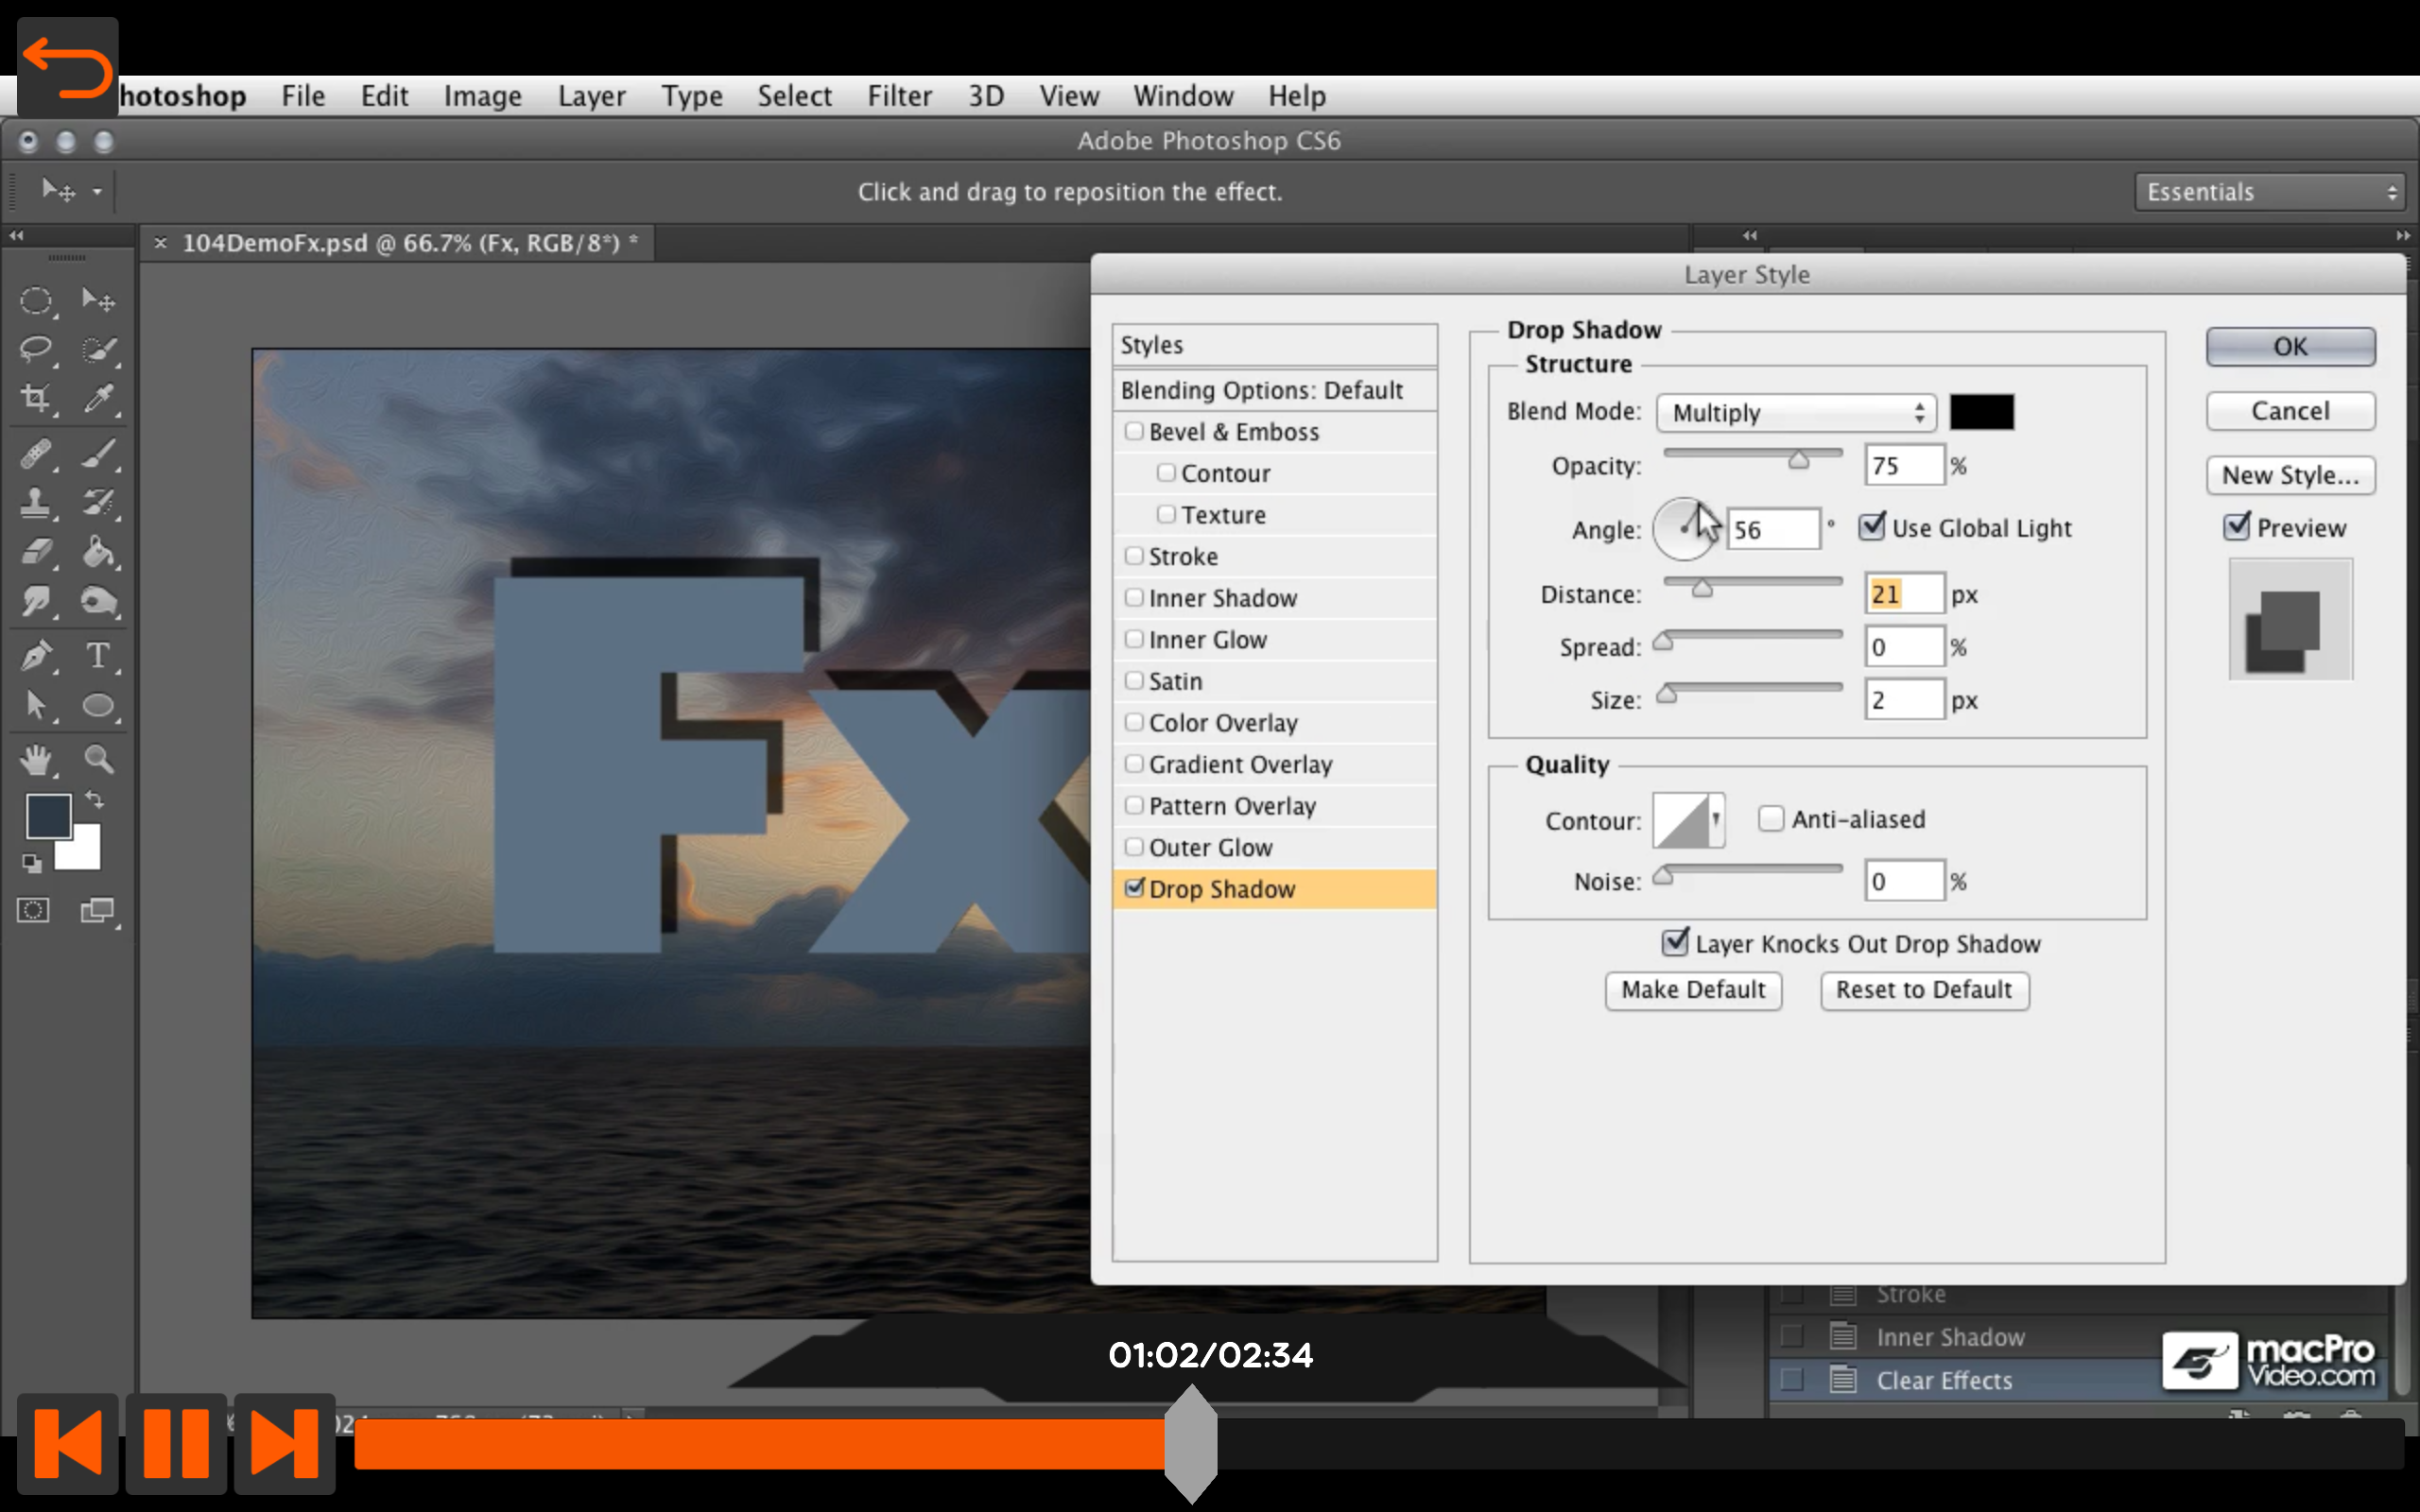Select the Type tool

99,655
